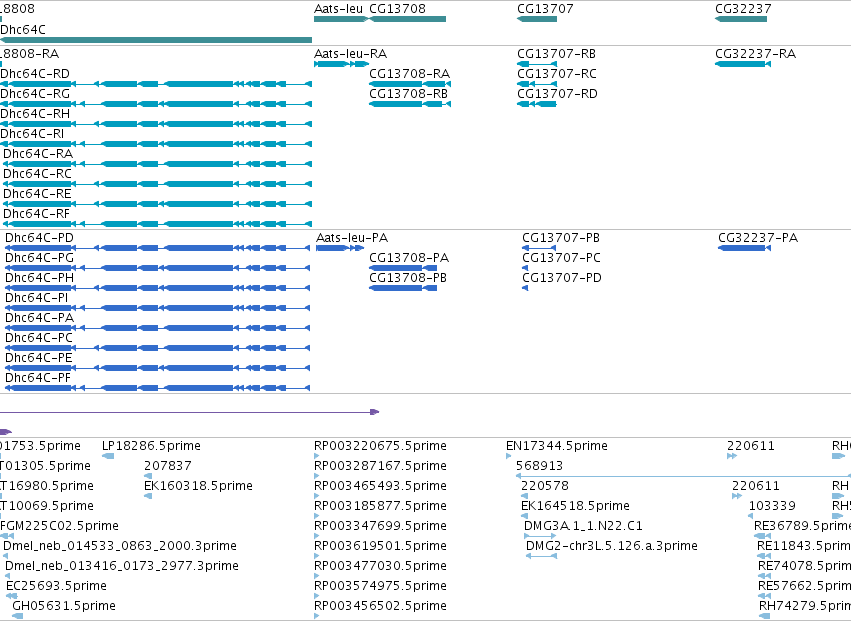
Task: Click EST LP18286.5prime label
Action: coord(151,446)
